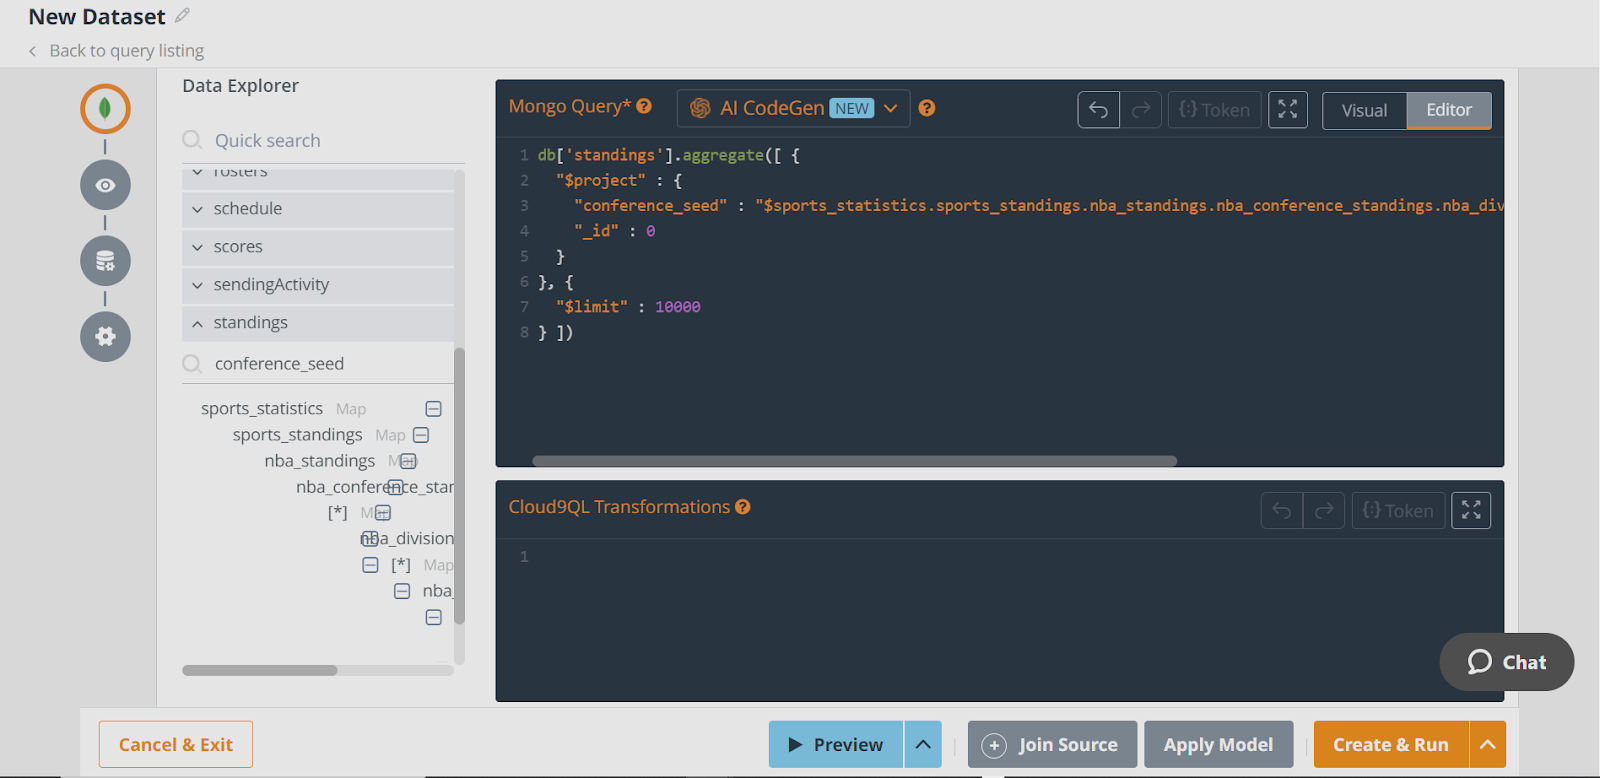Image resolution: width=1600 pixels, height=778 pixels.
Task: Click the Cloud9QL Transformations help icon
Action: tap(743, 507)
